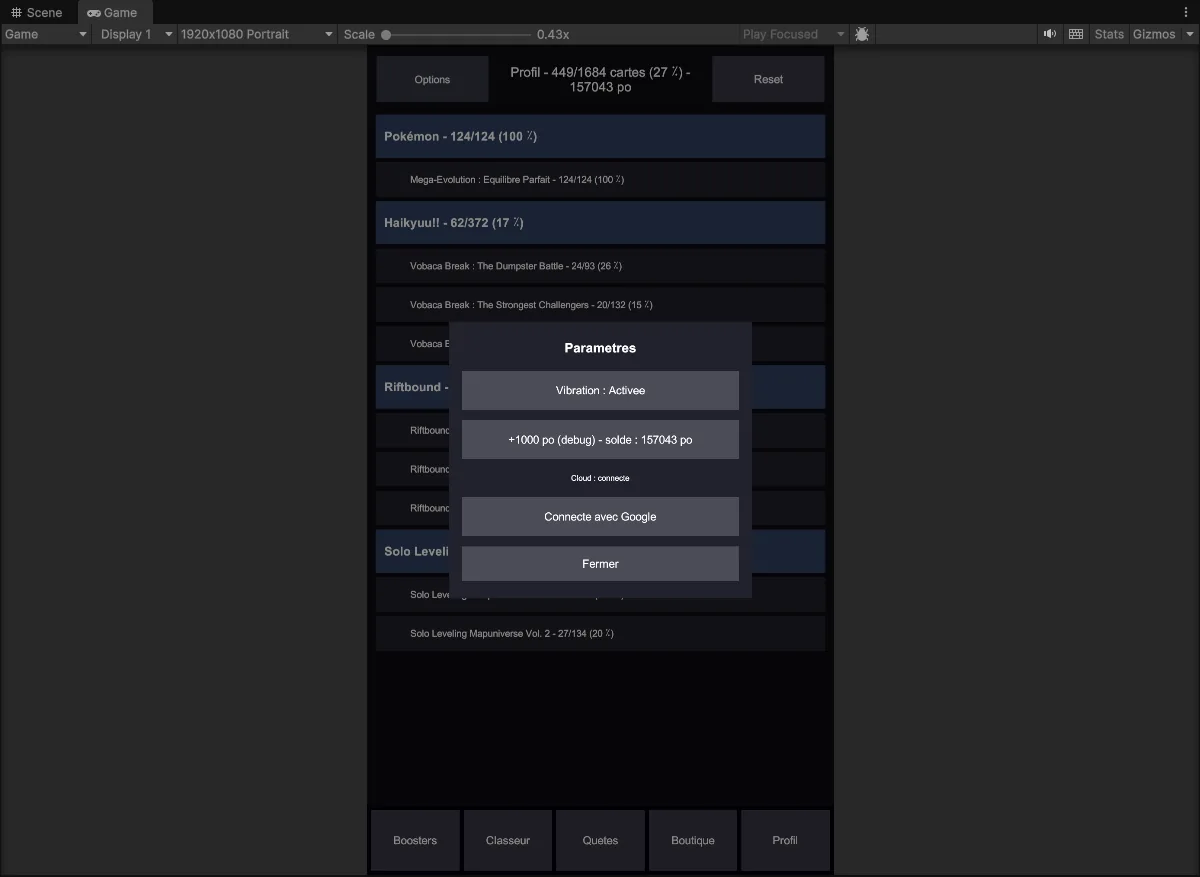Viewport: 1200px width, 877px height.
Task: Mute audio in the Game view toolbar
Action: coord(1050,34)
